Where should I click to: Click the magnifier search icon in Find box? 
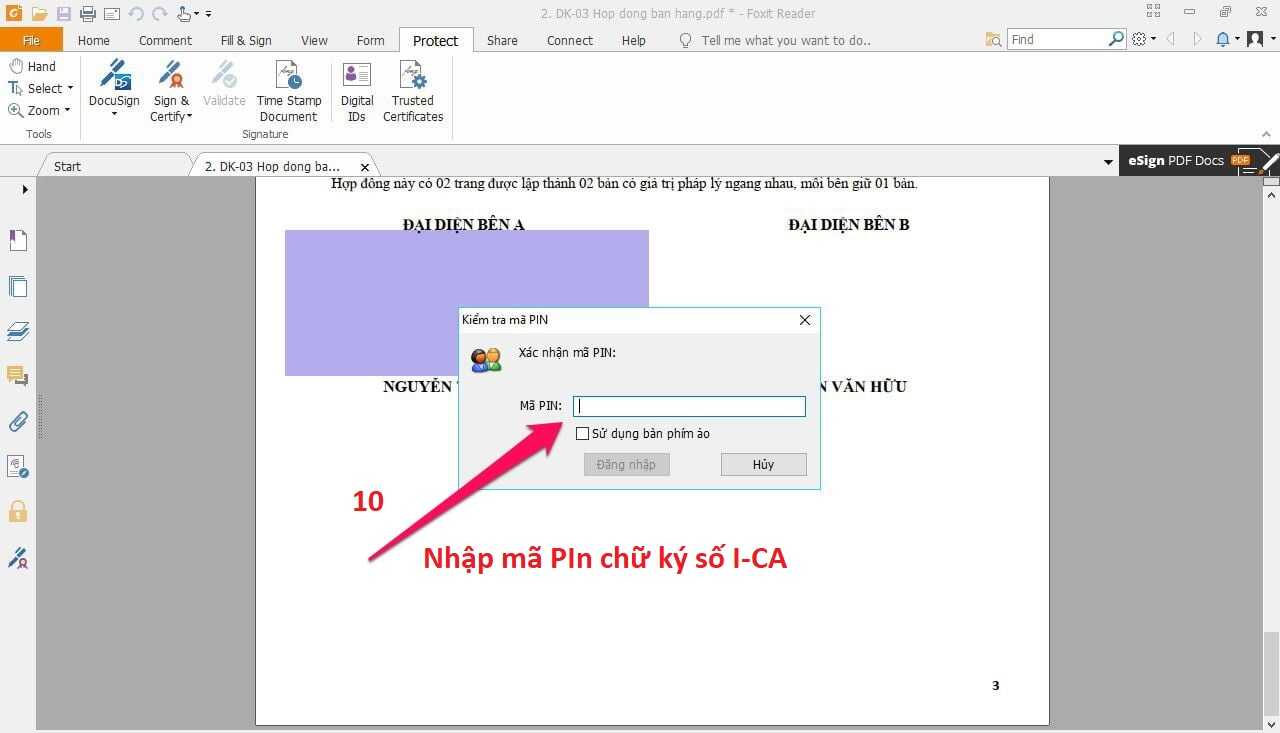click(1117, 39)
